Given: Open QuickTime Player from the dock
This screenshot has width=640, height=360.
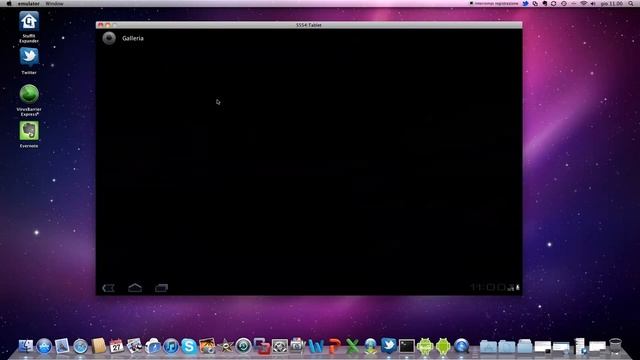Looking at the screenshot, I should 461,346.
